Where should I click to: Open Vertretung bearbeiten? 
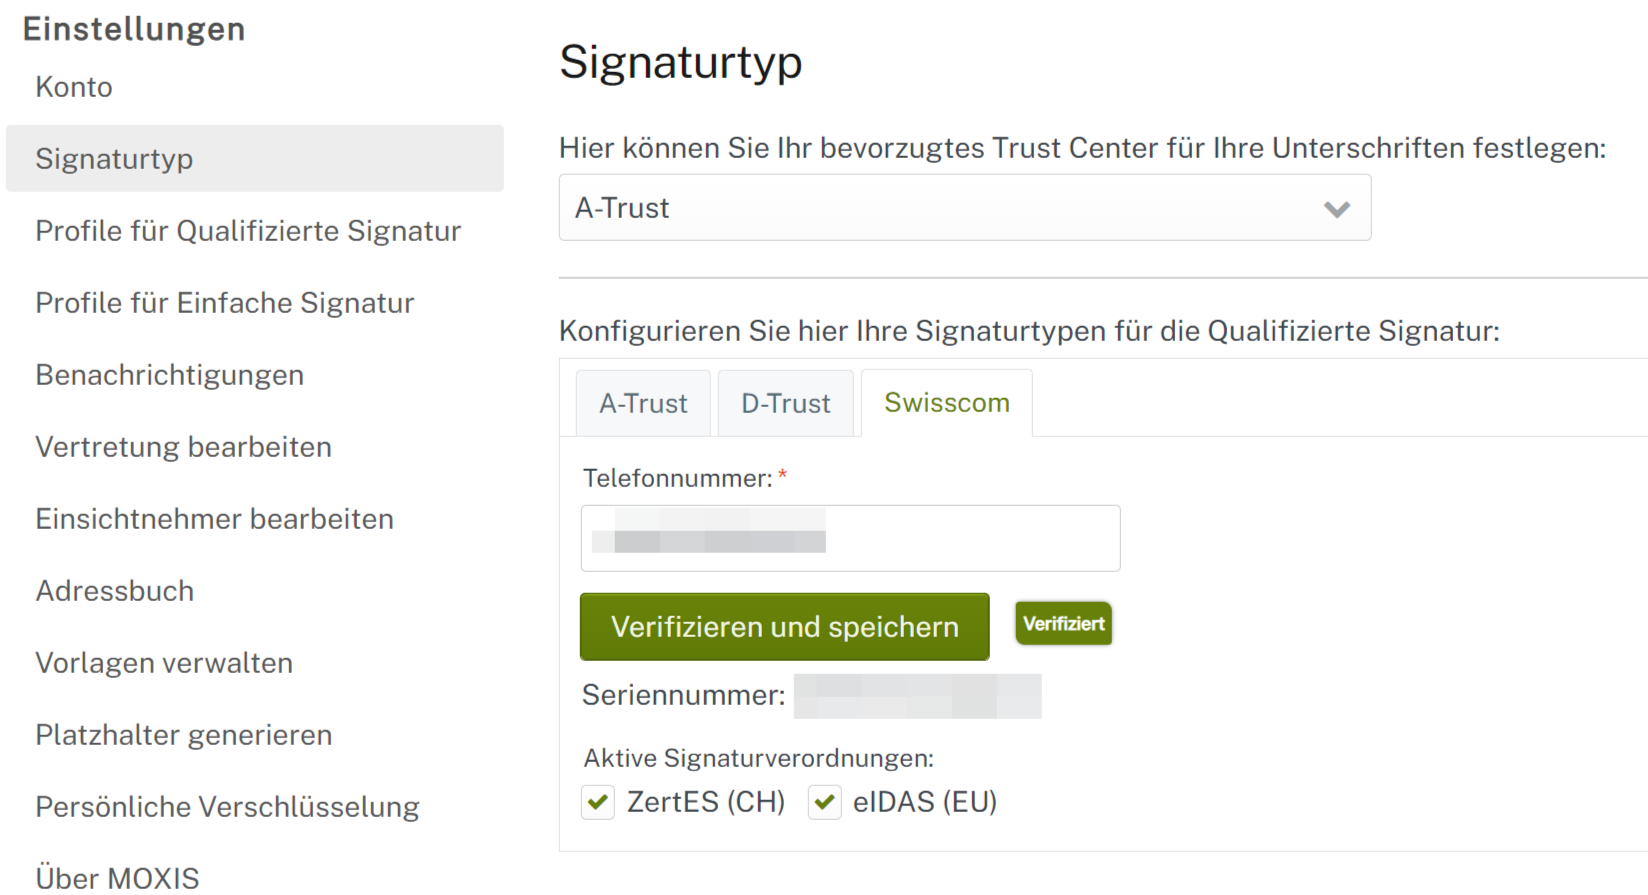point(184,447)
